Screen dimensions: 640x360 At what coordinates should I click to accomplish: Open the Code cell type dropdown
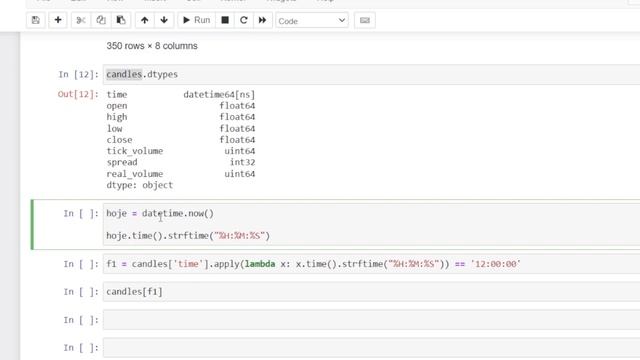[312, 20]
